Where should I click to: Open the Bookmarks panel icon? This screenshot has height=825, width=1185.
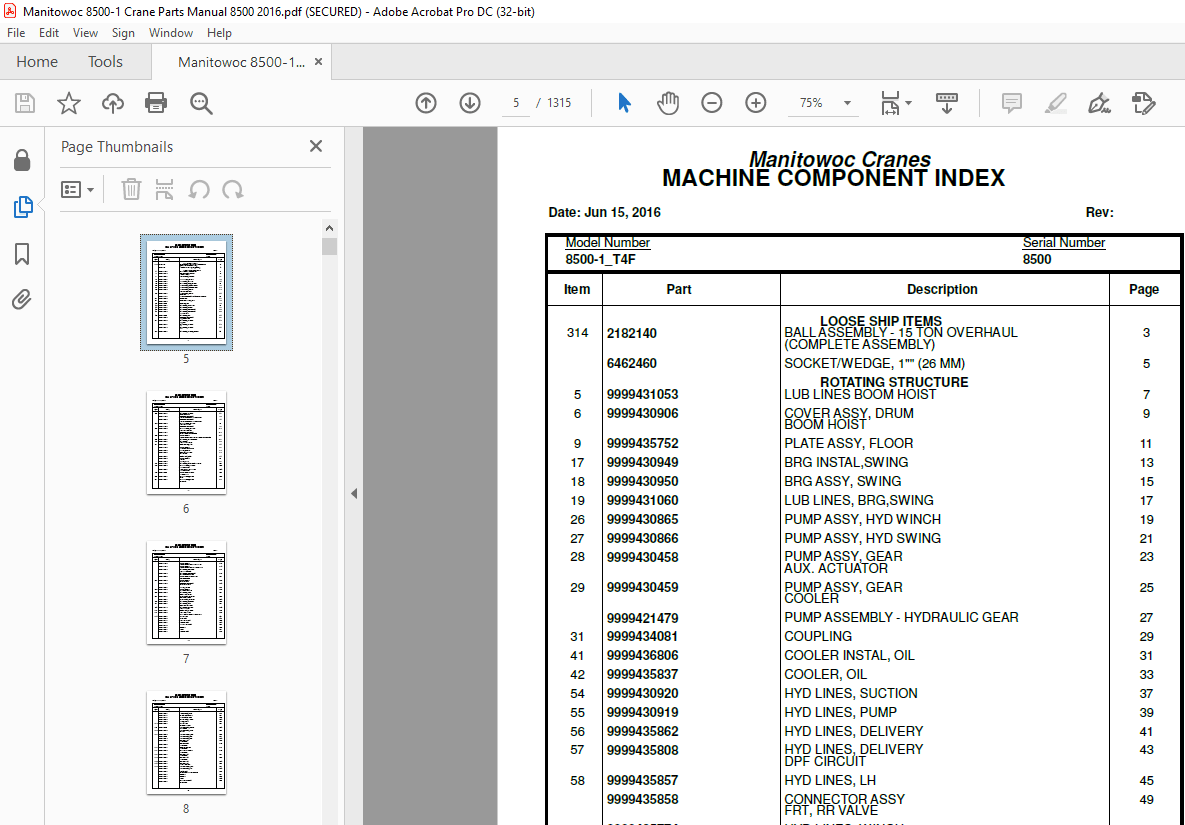(22, 255)
